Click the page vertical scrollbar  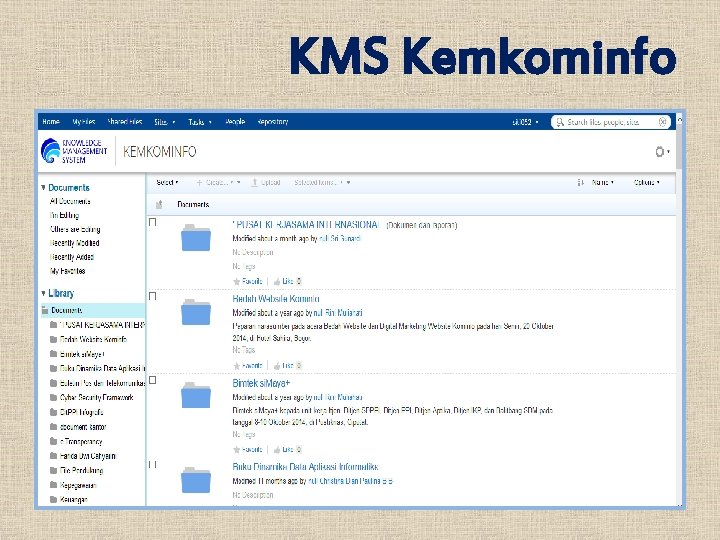click(x=679, y=147)
